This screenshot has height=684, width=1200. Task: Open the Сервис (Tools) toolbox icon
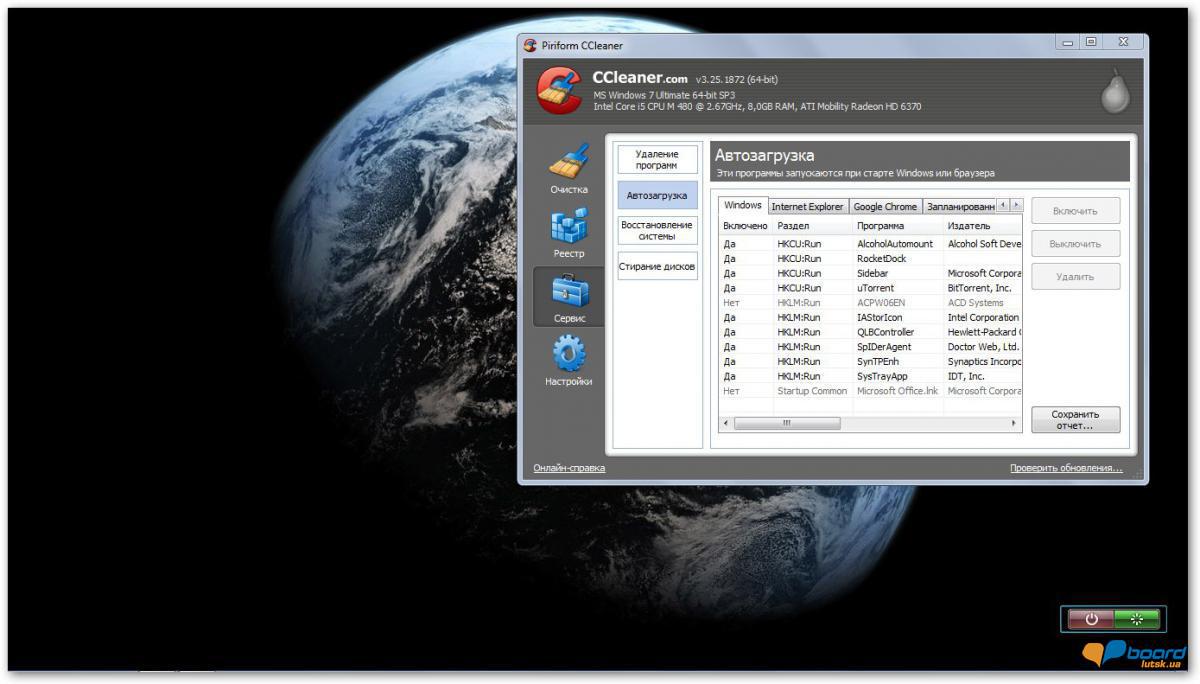(x=569, y=291)
